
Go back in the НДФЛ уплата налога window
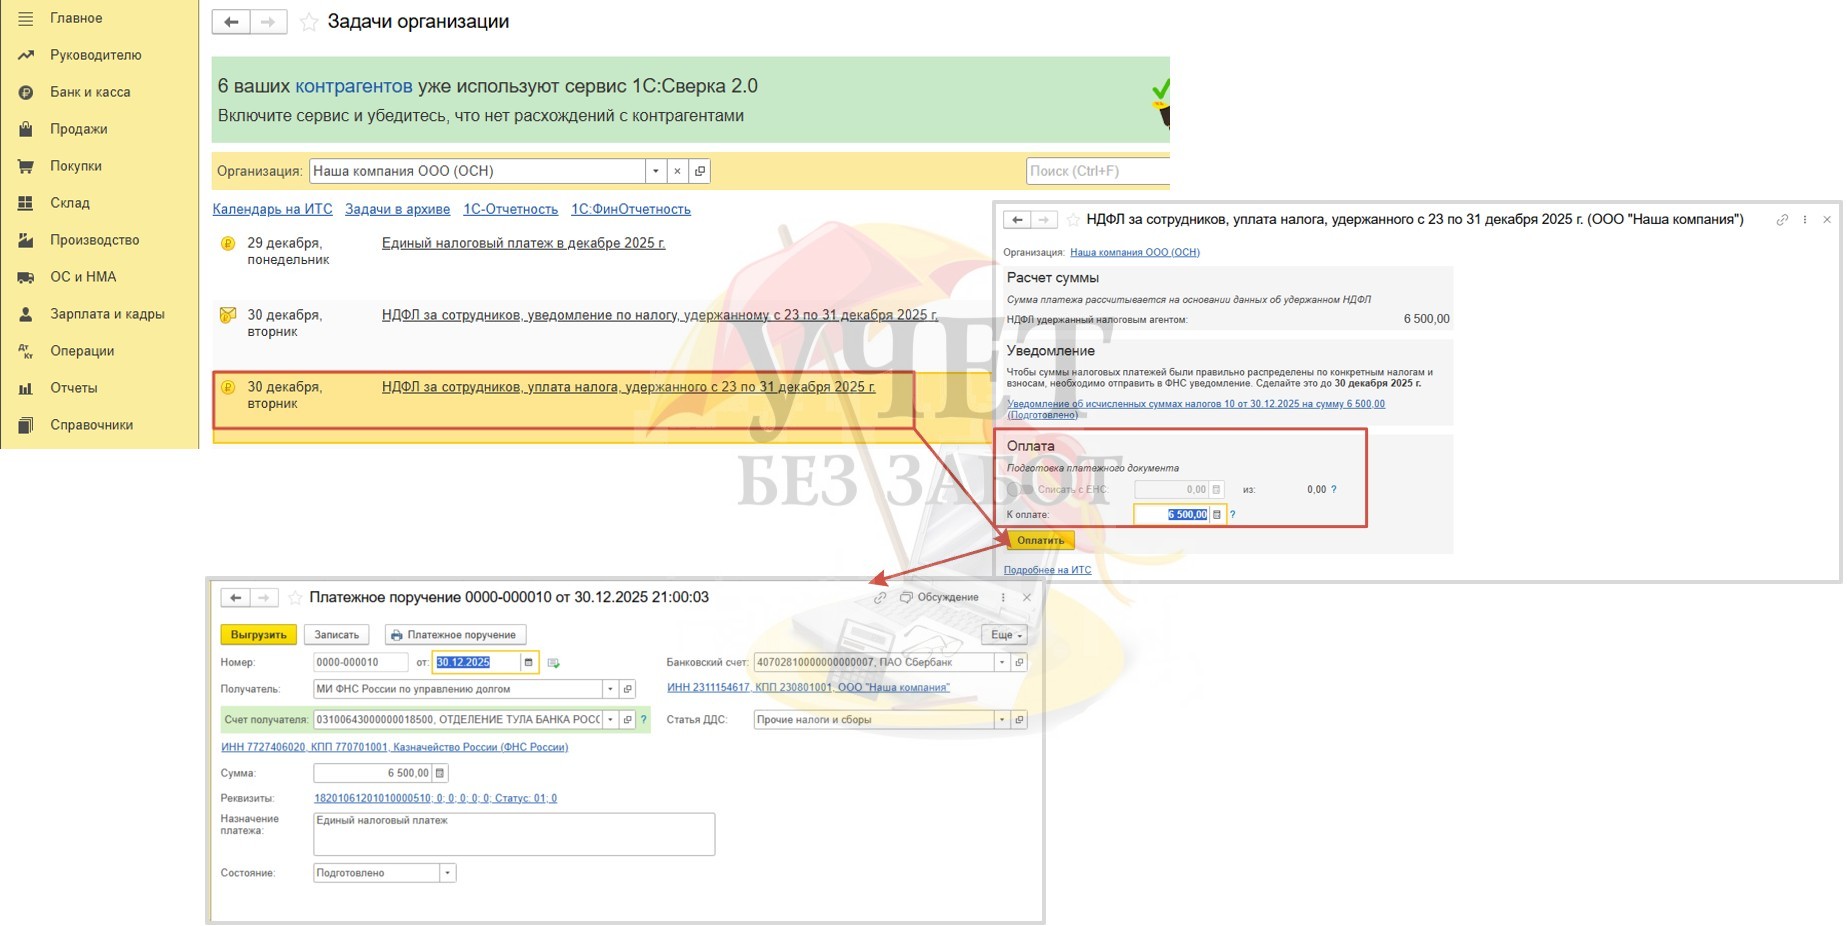point(1017,220)
